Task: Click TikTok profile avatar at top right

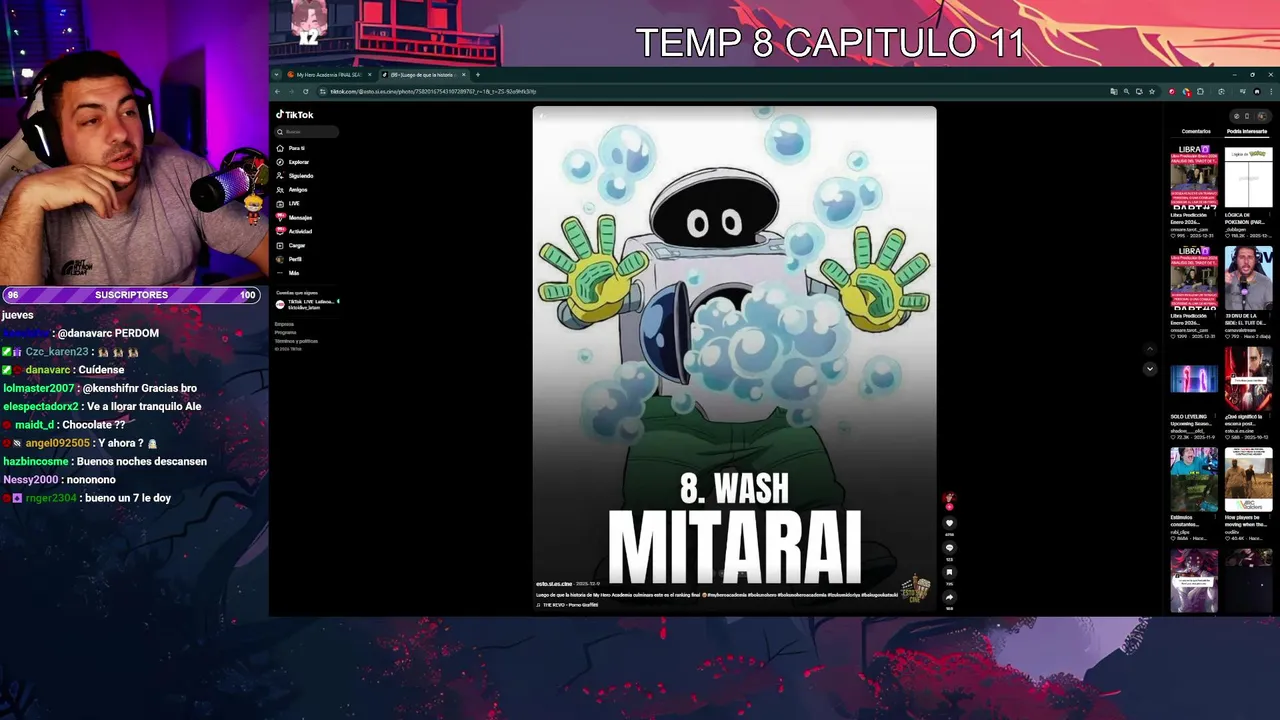Action: coord(1261,116)
